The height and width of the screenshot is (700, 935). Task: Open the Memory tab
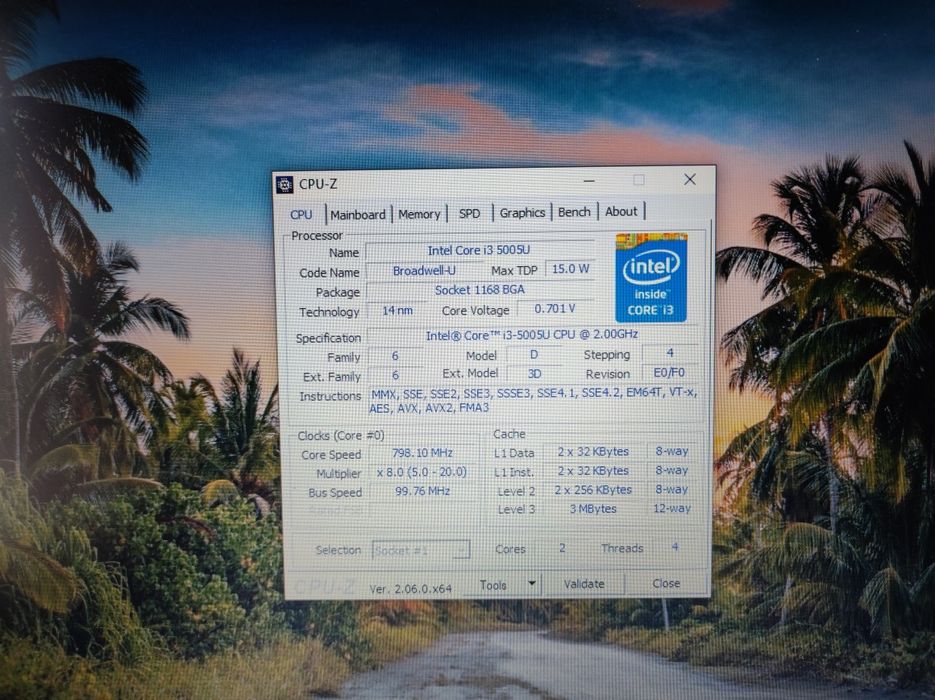click(x=419, y=214)
